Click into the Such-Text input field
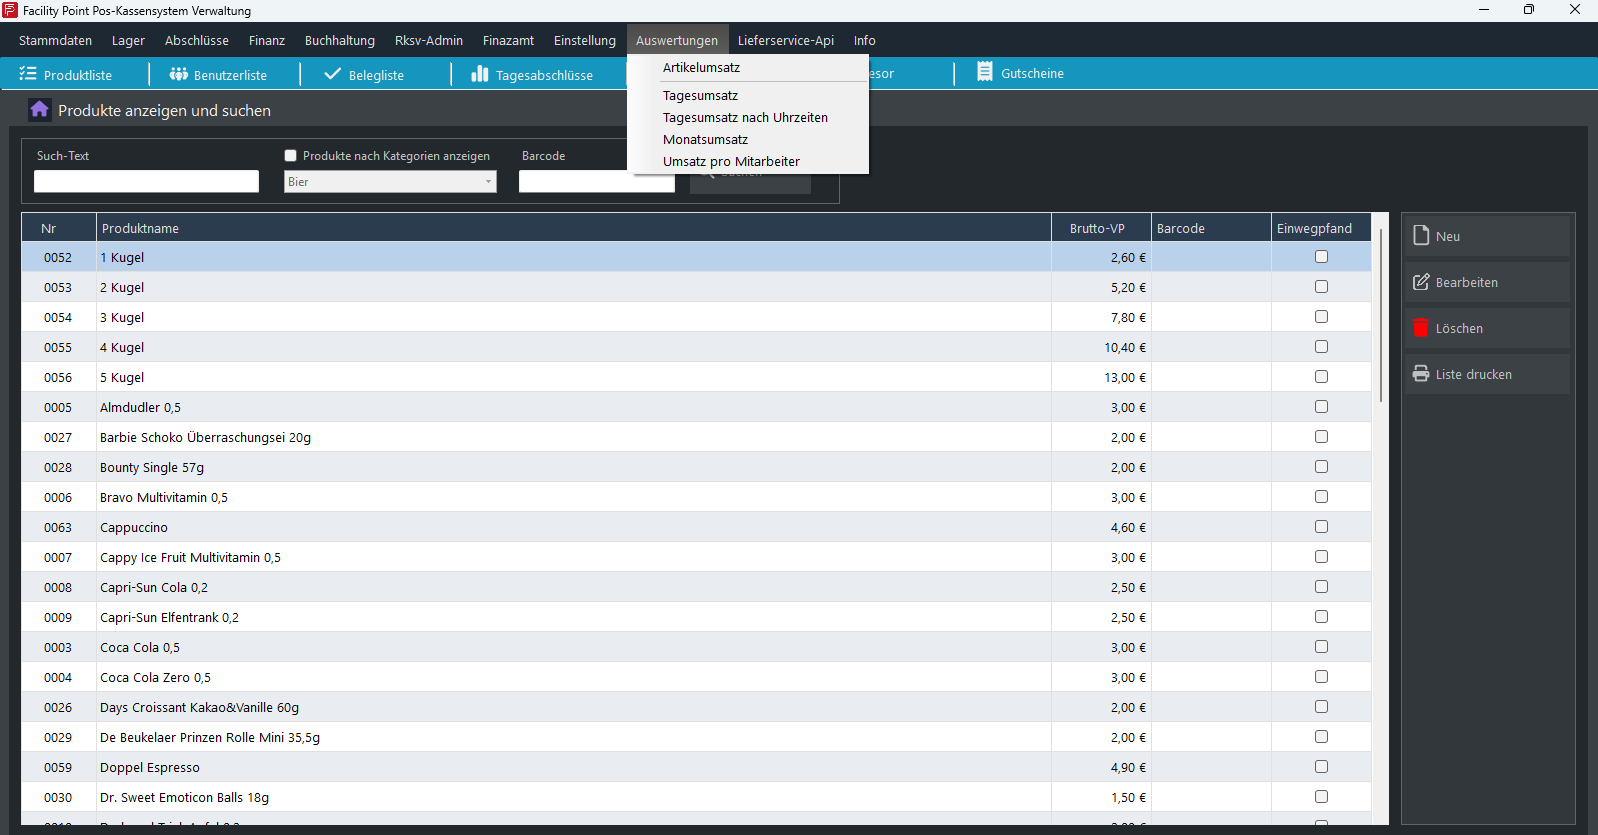This screenshot has height=835, width=1598. click(146, 181)
